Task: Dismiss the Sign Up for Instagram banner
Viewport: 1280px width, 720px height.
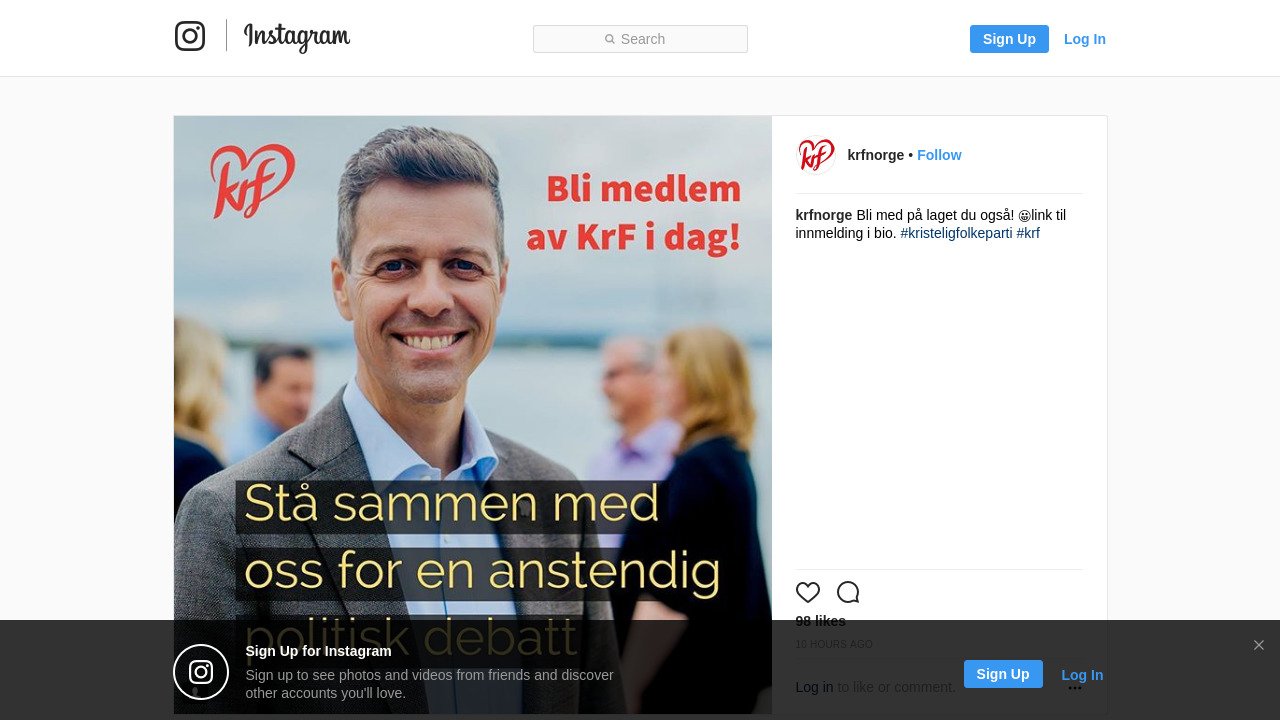Action: [x=1259, y=645]
